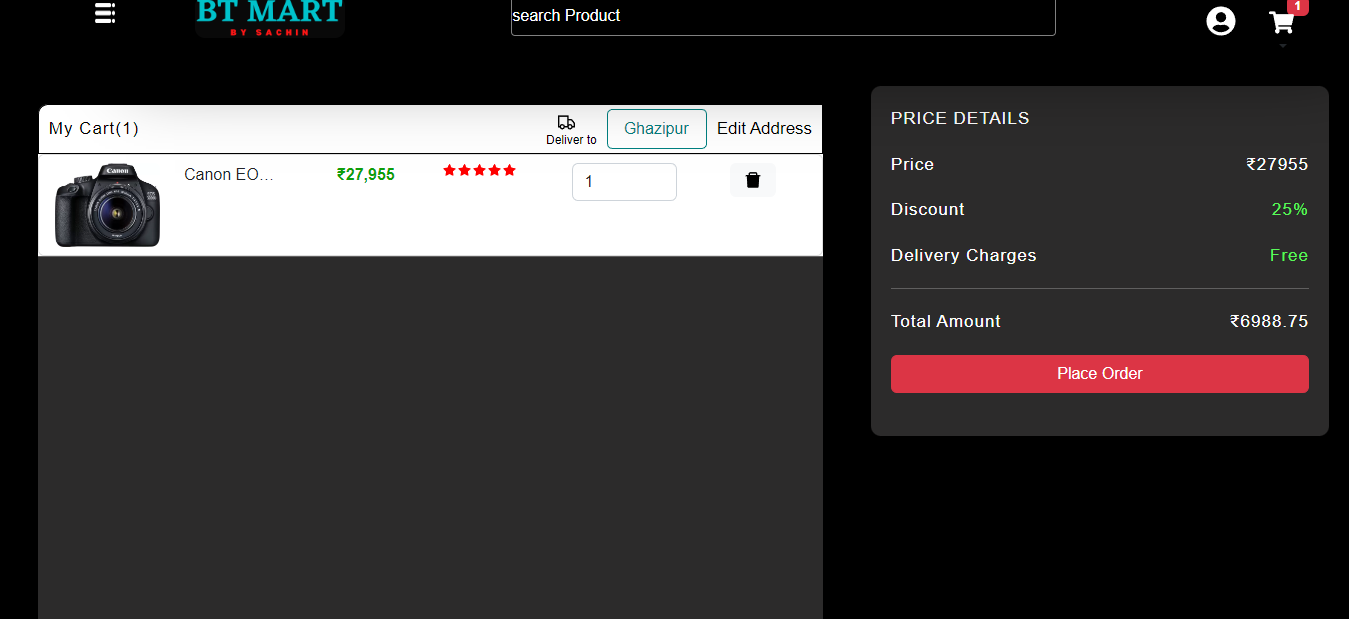The image size is (1349, 619).
Task: Remove the Canon camera using the trash icon
Action: [752, 180]
